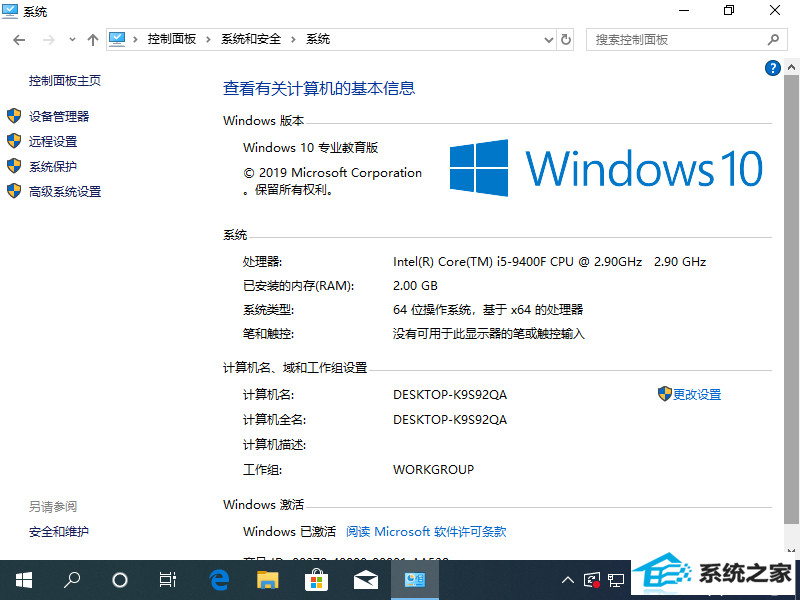Click the Intel(R) Core(TM) i5-9400F processor value
Viewport: 800px width, 600px height.
tap(549, 262)
